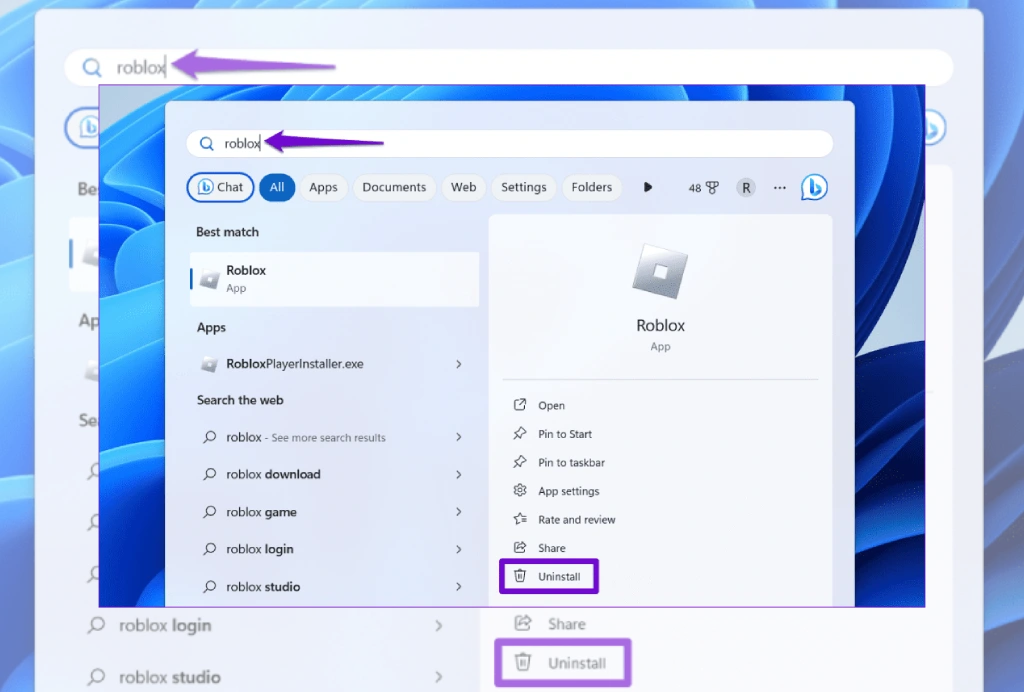
Task: Click the Rate and review star icon
Action: coord(520,519)
